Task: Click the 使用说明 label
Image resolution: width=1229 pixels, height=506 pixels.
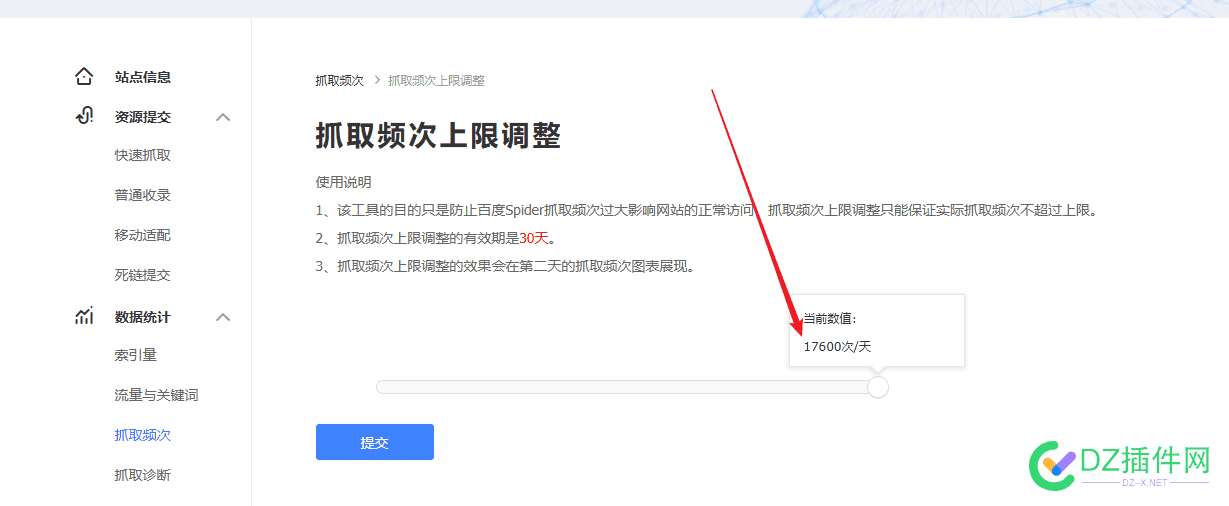Action: pyautogui.click(x=343, y=182)
